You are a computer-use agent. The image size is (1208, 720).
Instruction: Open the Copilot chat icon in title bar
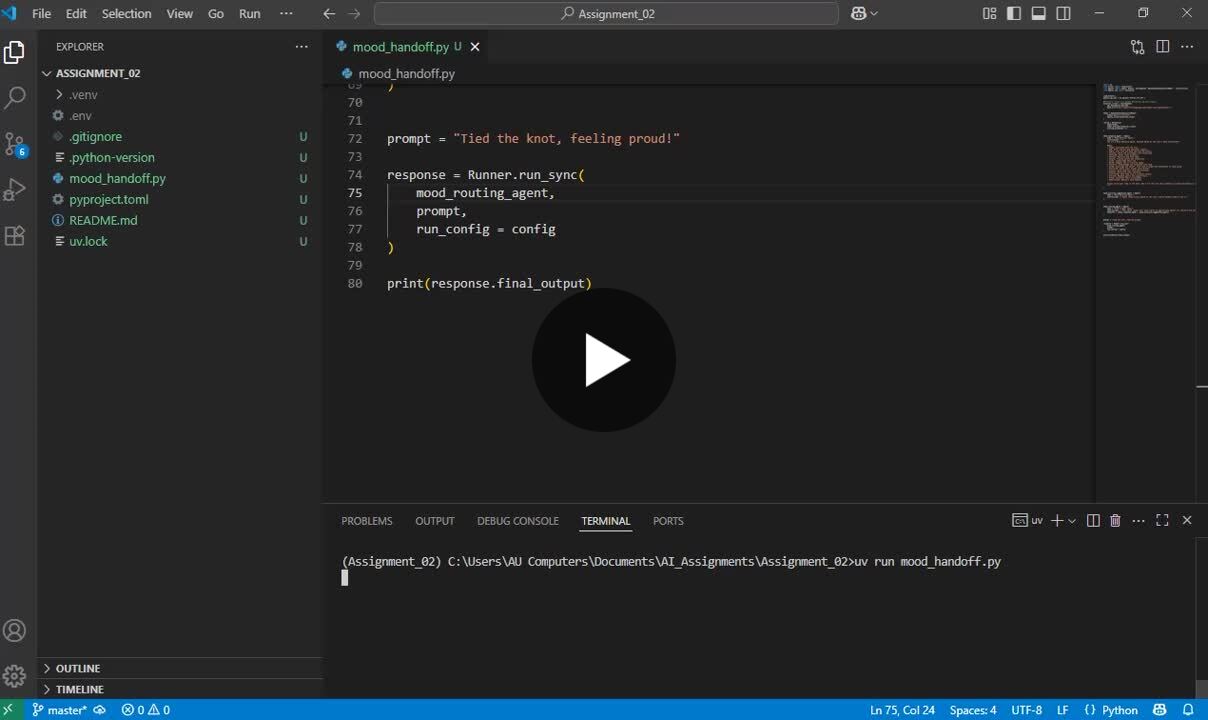858,14
